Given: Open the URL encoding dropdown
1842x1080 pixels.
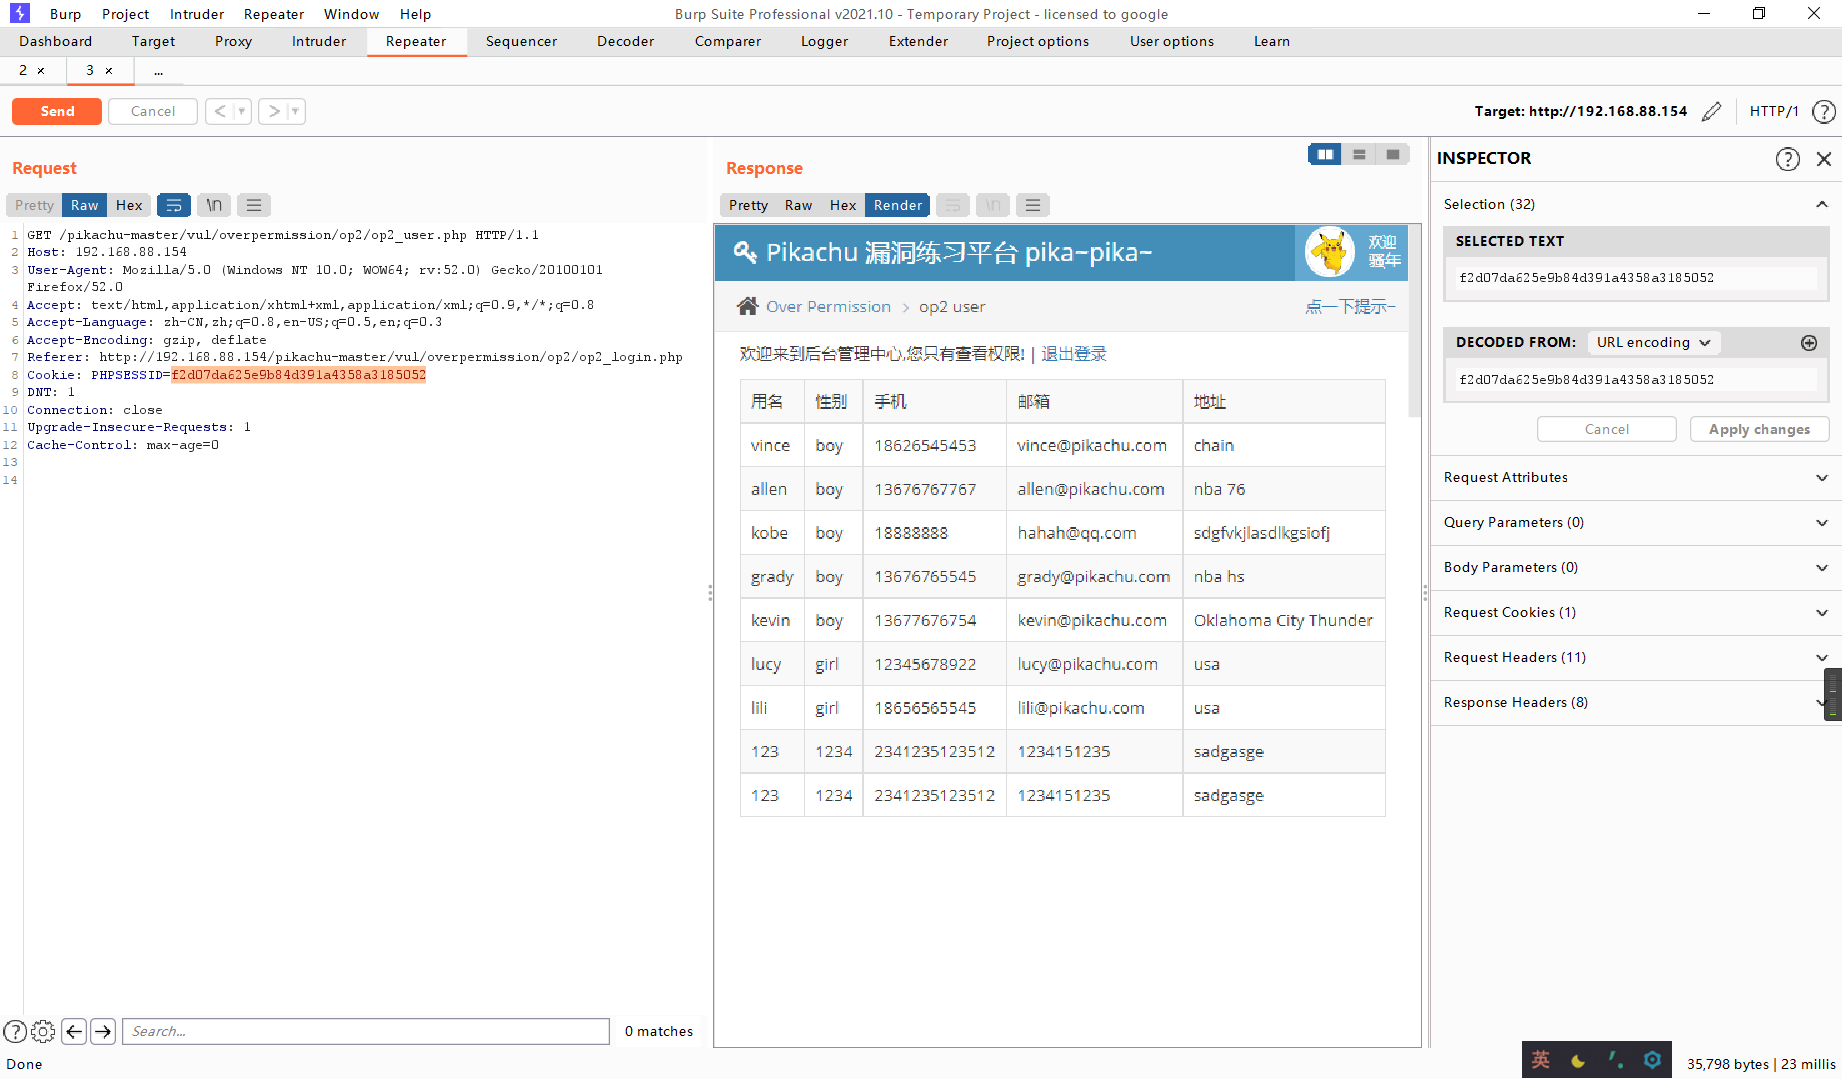Looking at the screenshot, I should point(1654,342).
